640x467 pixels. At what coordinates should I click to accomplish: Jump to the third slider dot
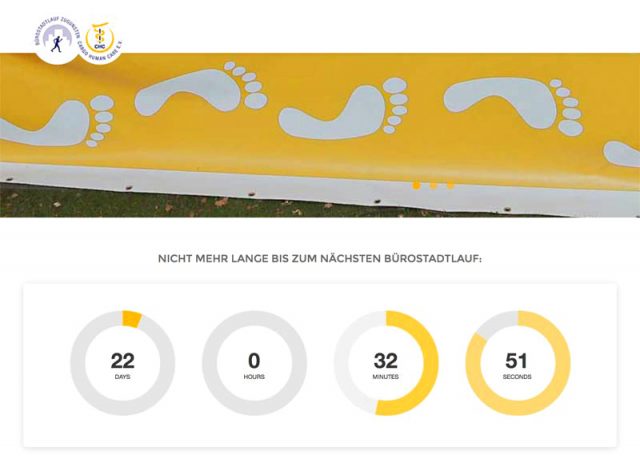451,186
